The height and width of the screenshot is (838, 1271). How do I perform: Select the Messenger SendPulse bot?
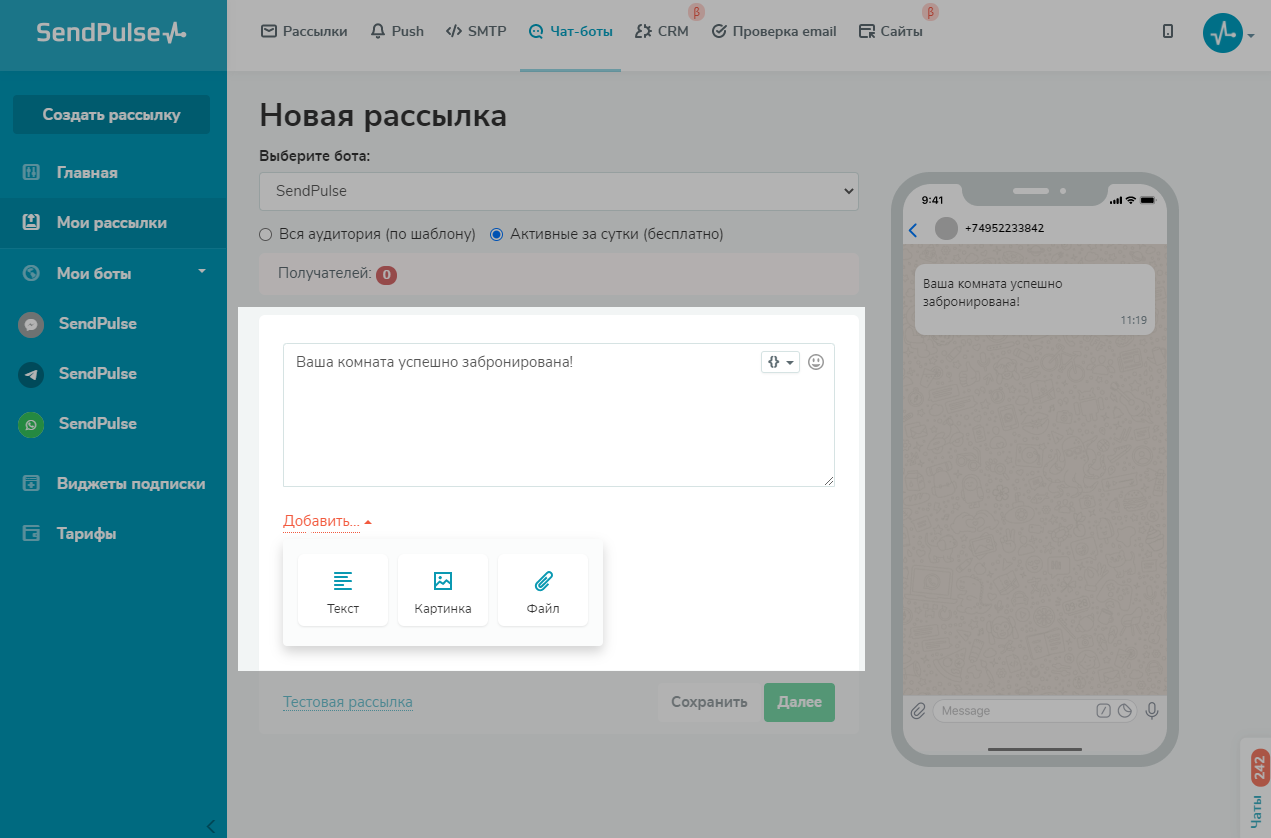coord(97,324)
